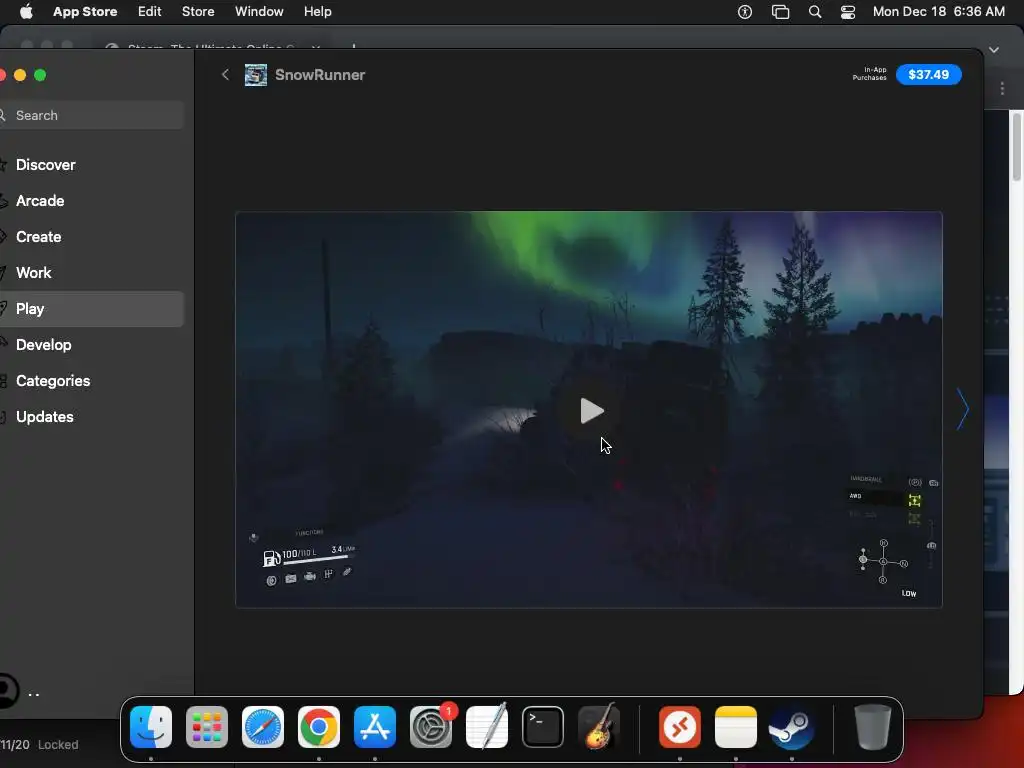Open the Edit menu
The image size is (1024, 768).
[x=150, y=11]
